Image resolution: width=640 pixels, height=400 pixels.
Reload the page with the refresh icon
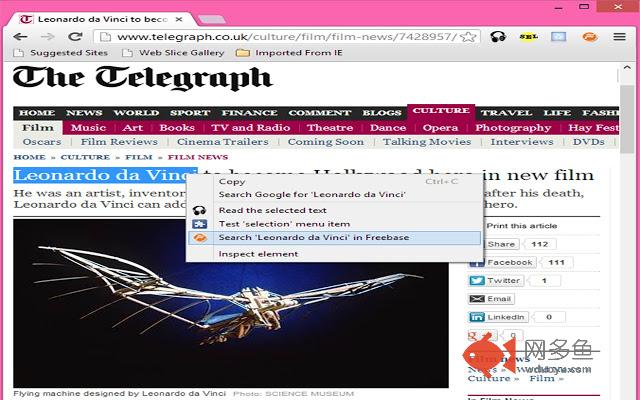point(74,37)
